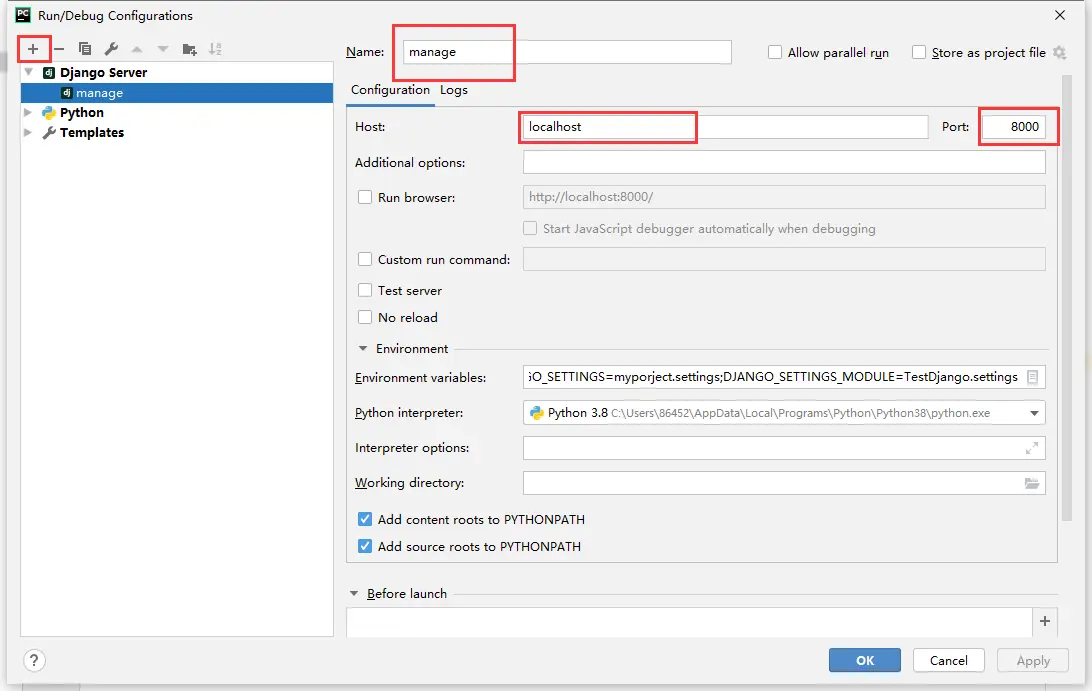Click the OK button

[864, 660]
